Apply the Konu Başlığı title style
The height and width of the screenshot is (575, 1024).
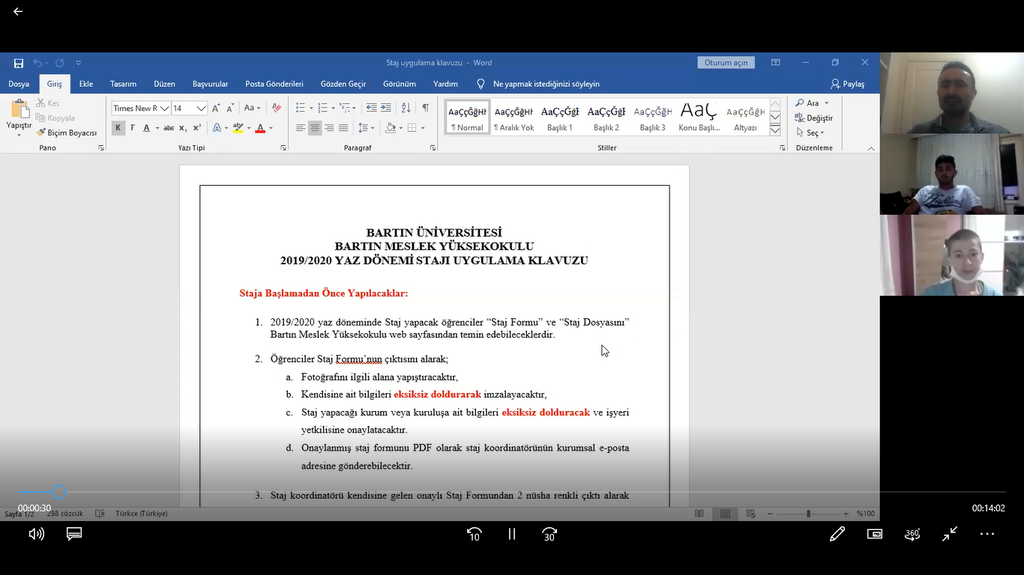pyautogui.click(x=699, y=118)
